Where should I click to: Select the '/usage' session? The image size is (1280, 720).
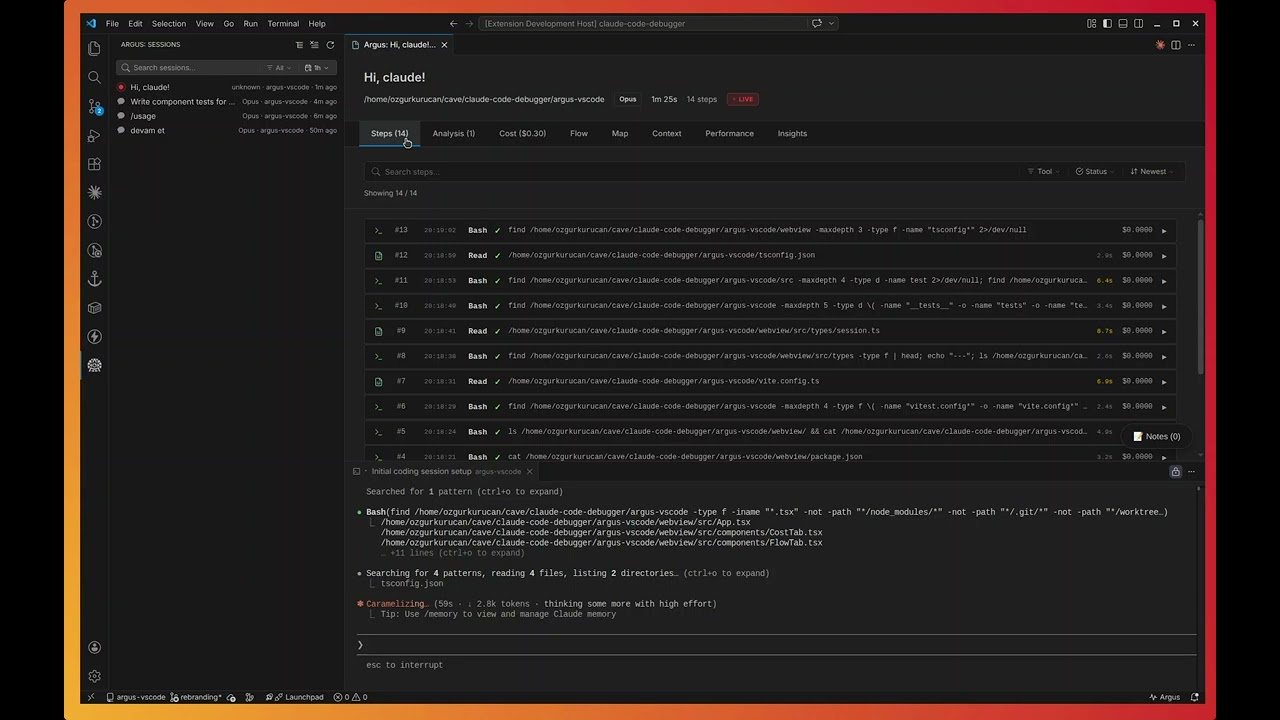(227, 116)
